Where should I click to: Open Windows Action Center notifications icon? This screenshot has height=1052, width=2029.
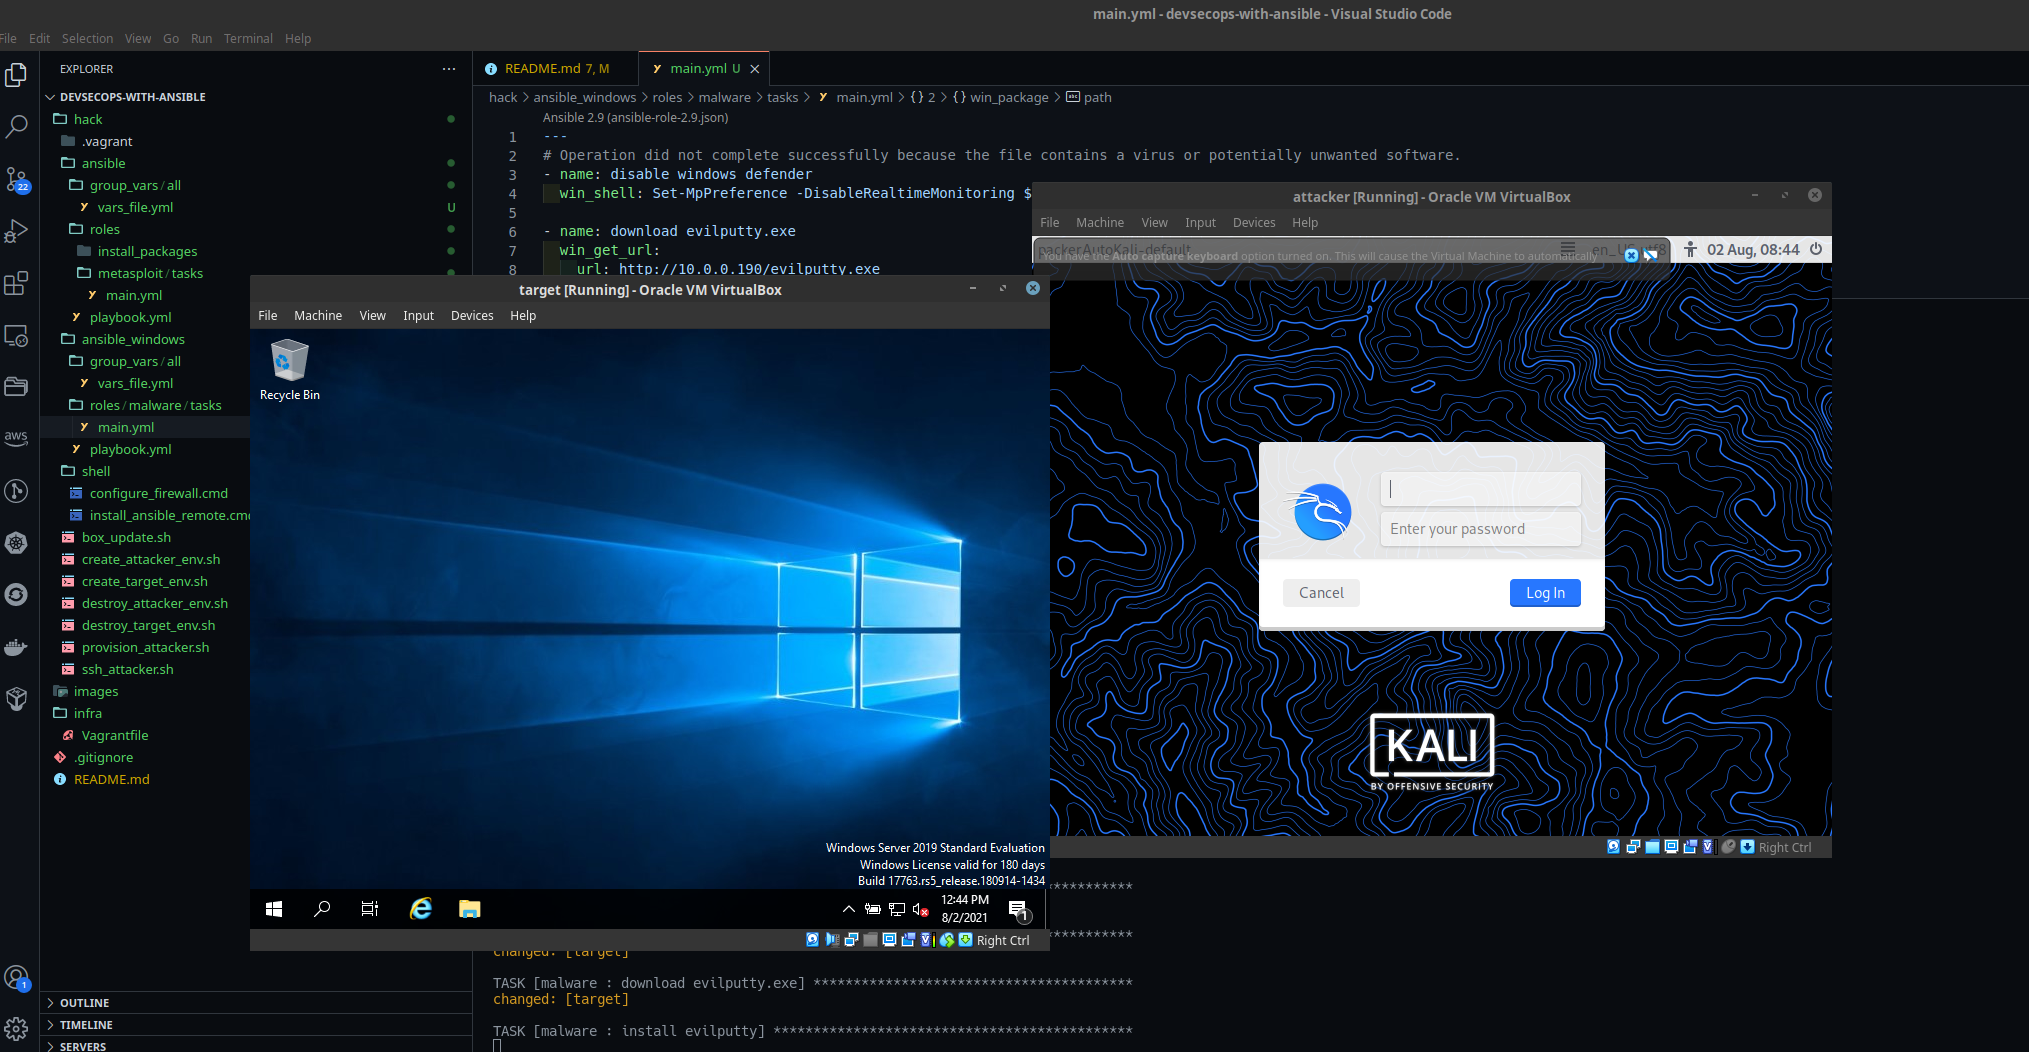tap(1019, 910)
